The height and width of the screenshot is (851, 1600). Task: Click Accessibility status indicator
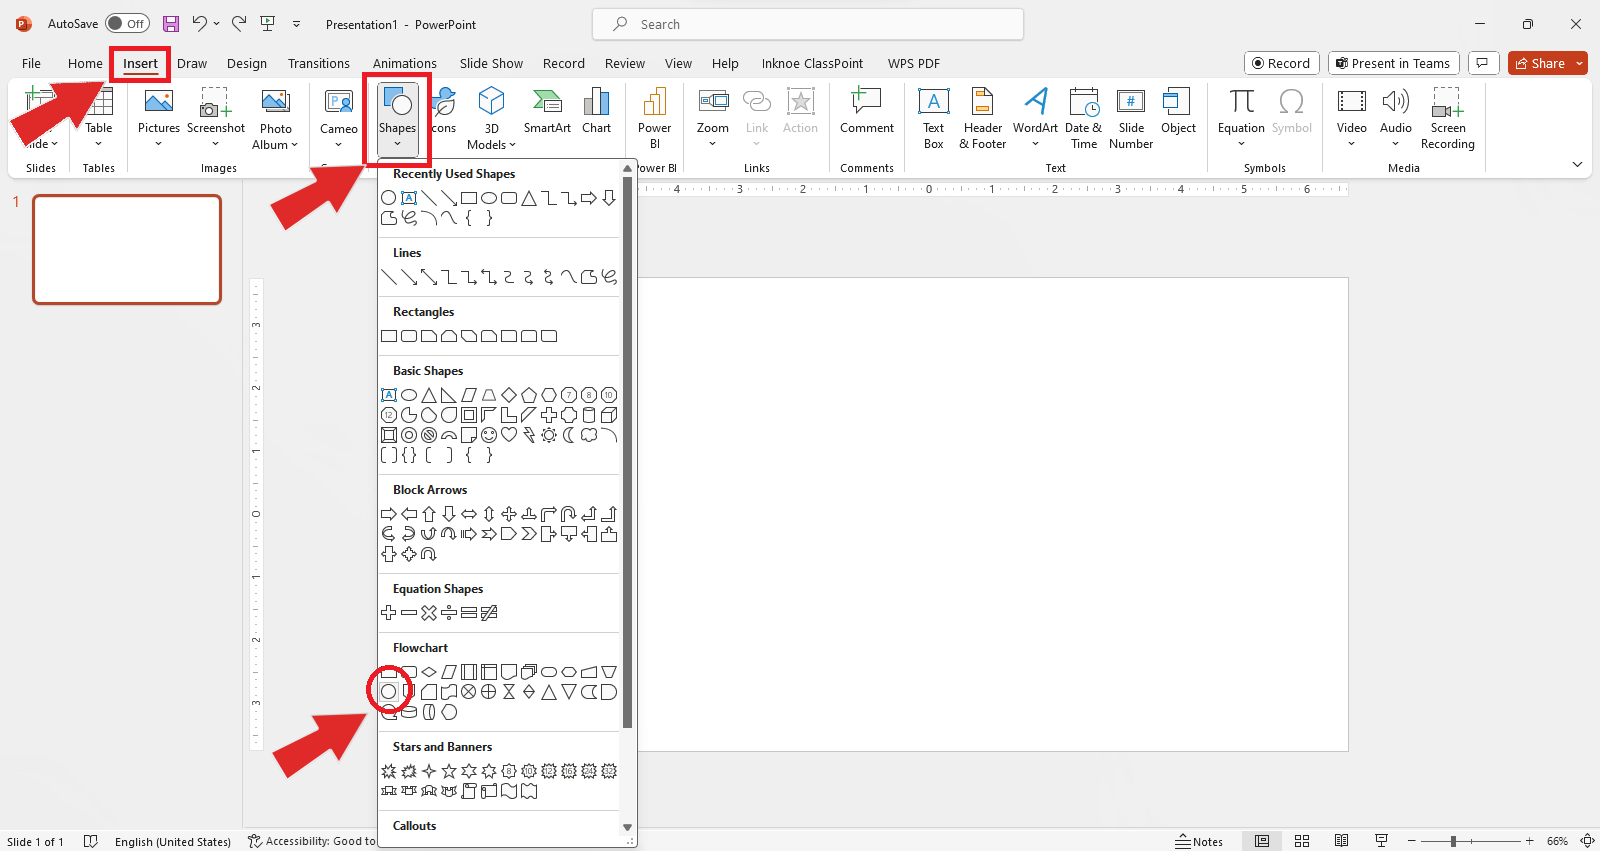pos(312,841)
